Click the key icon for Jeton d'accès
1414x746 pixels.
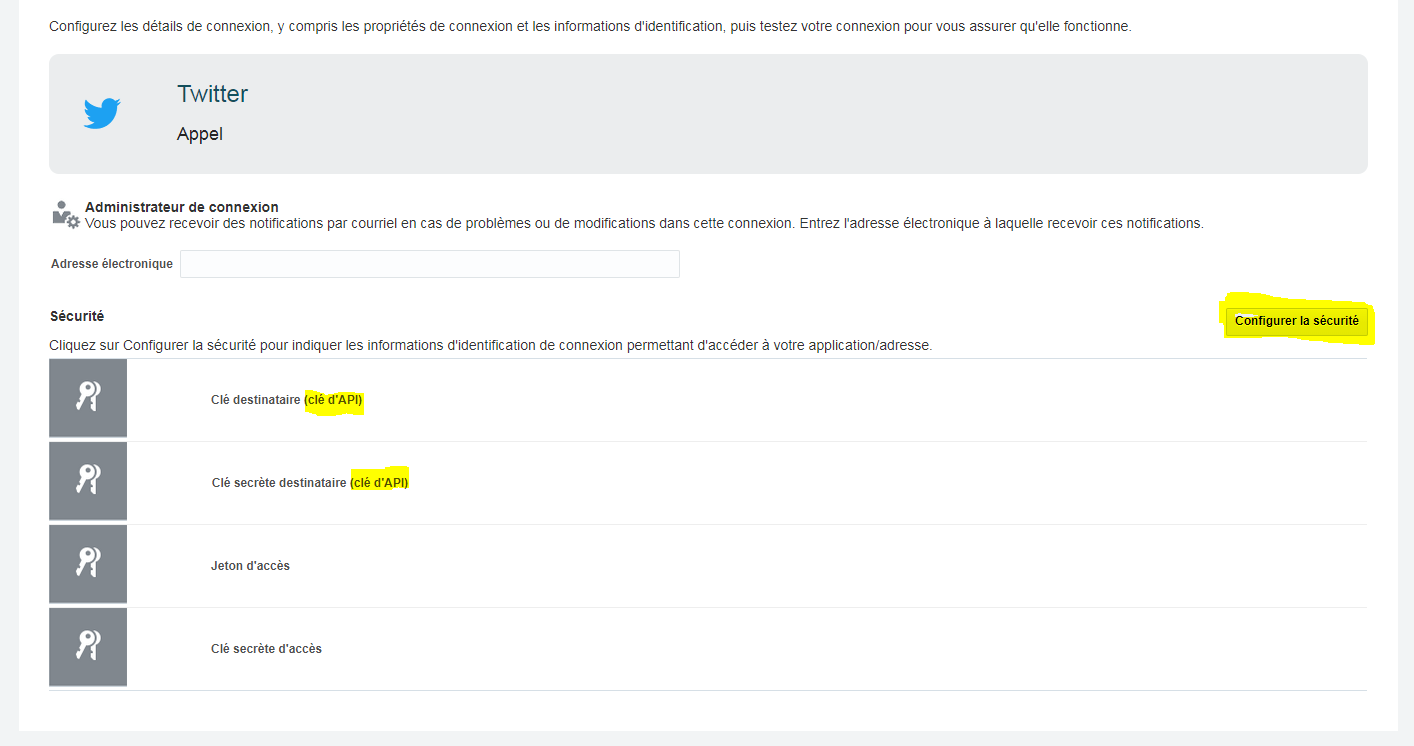(88, 564)
